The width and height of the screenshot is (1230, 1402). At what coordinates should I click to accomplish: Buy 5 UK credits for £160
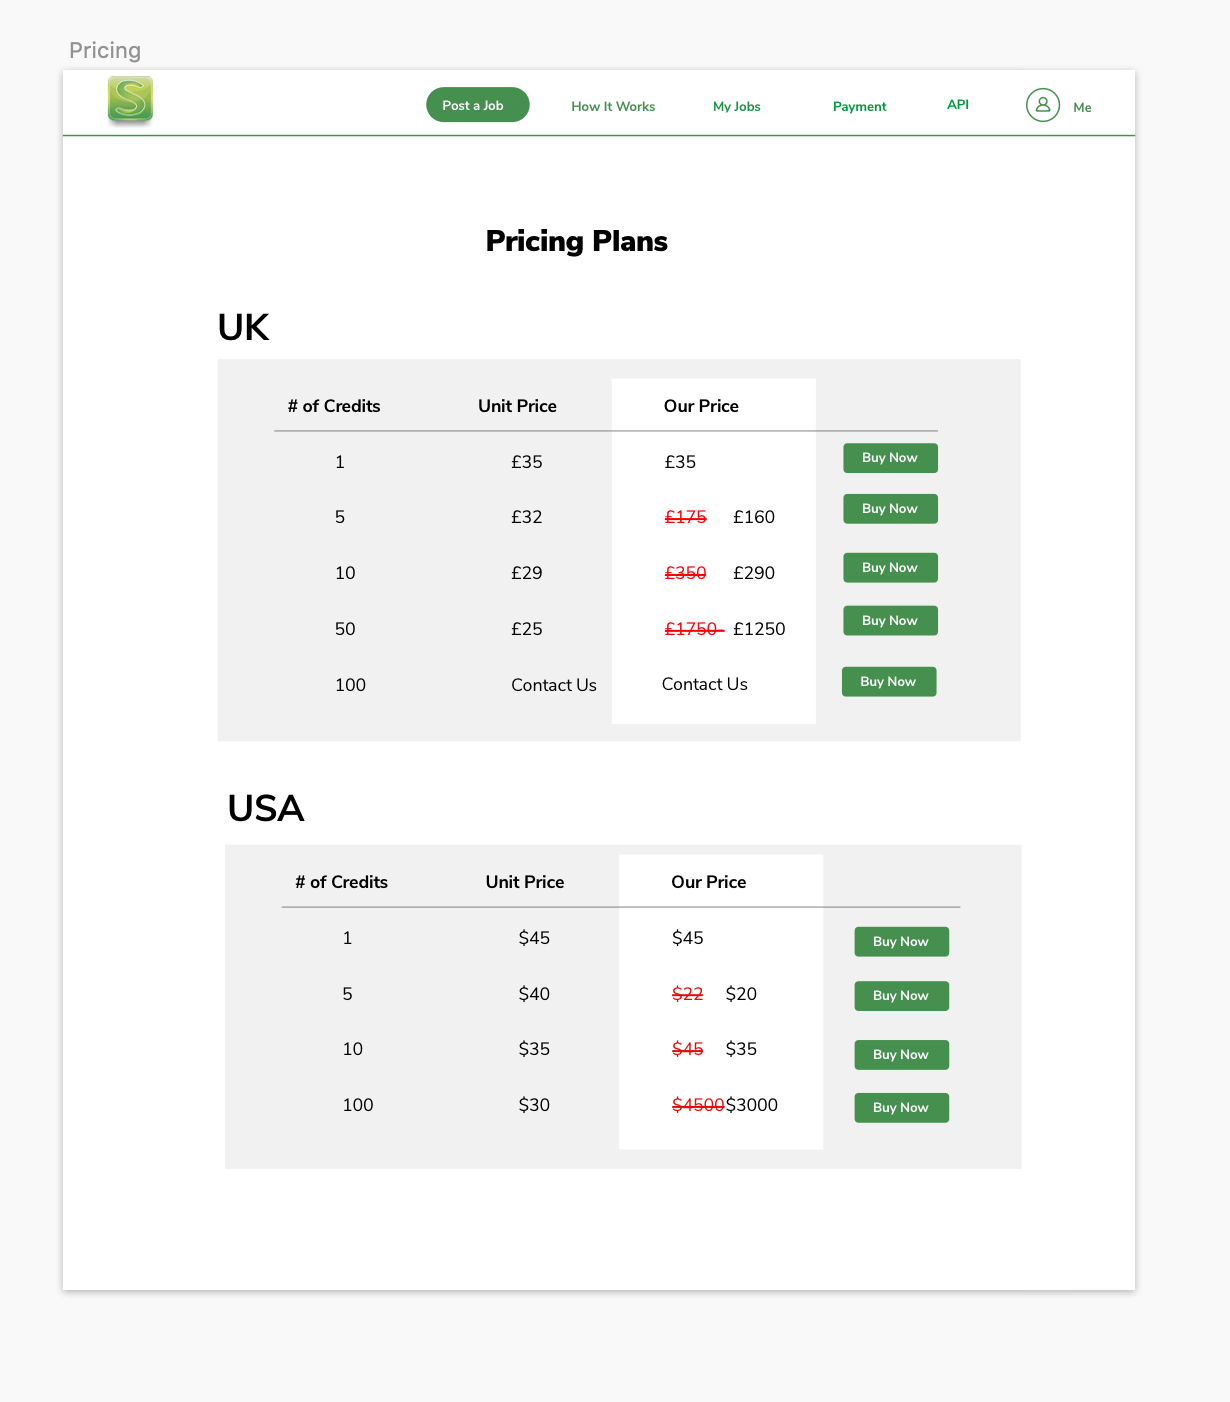tap(890, 509)
